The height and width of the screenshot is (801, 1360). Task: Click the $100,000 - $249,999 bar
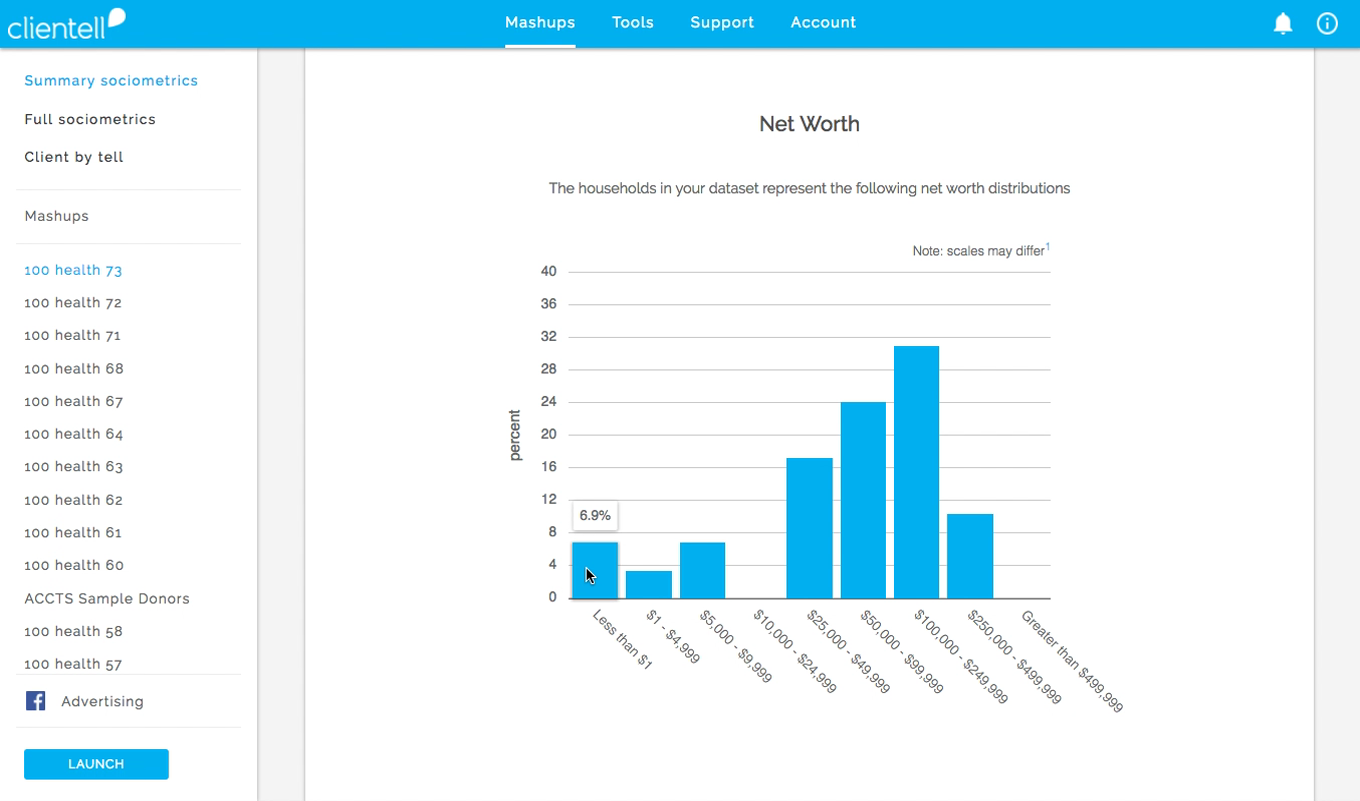coord(916,472)
